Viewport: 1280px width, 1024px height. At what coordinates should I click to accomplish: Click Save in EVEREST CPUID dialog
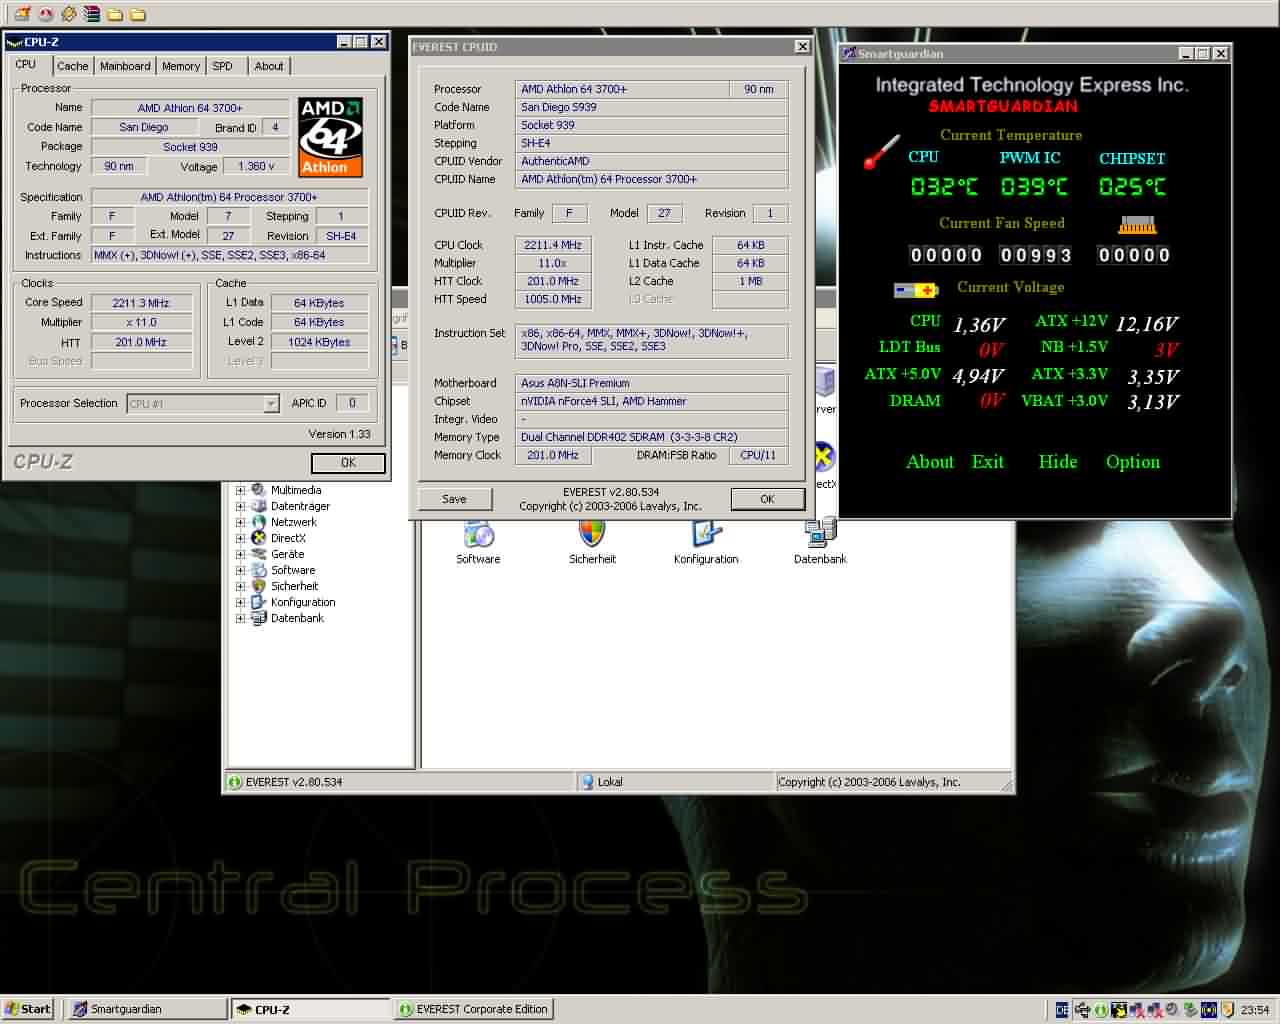pyautogui.click(x=455, y=499)
